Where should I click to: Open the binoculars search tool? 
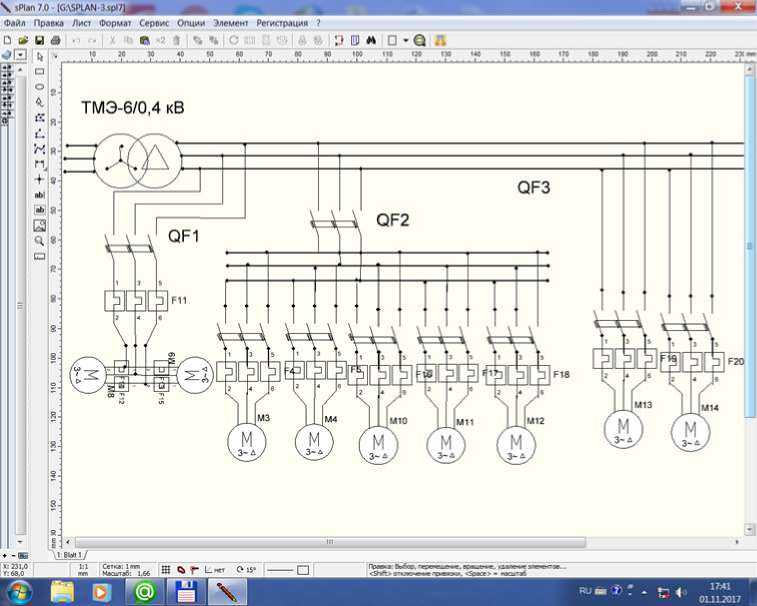click(371, 40)
